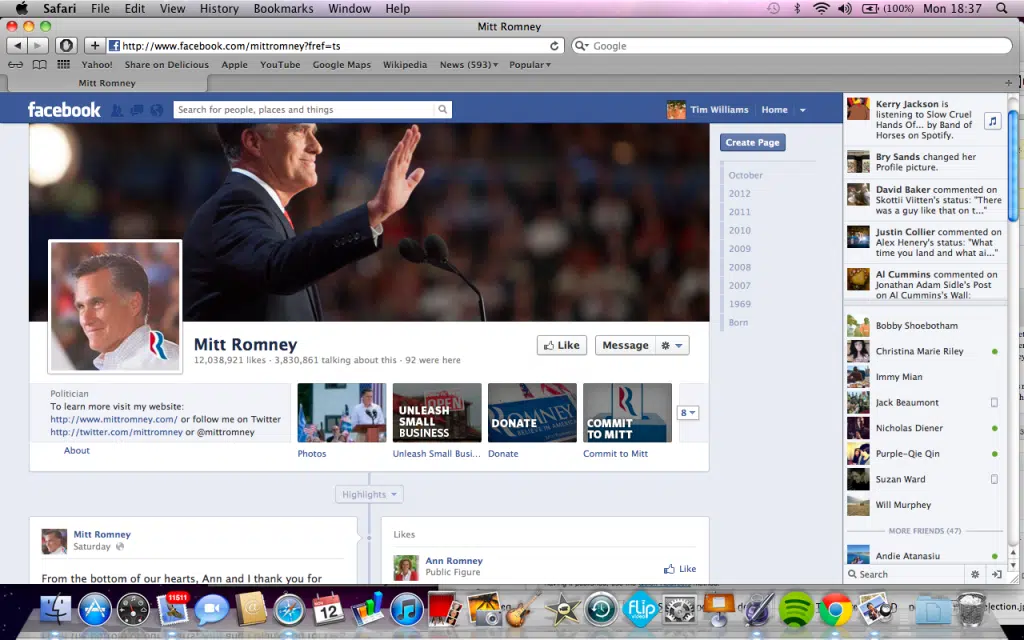Open Trash in the dock
Viewport: 1024px width, 640px height.
tap(971, 609)
